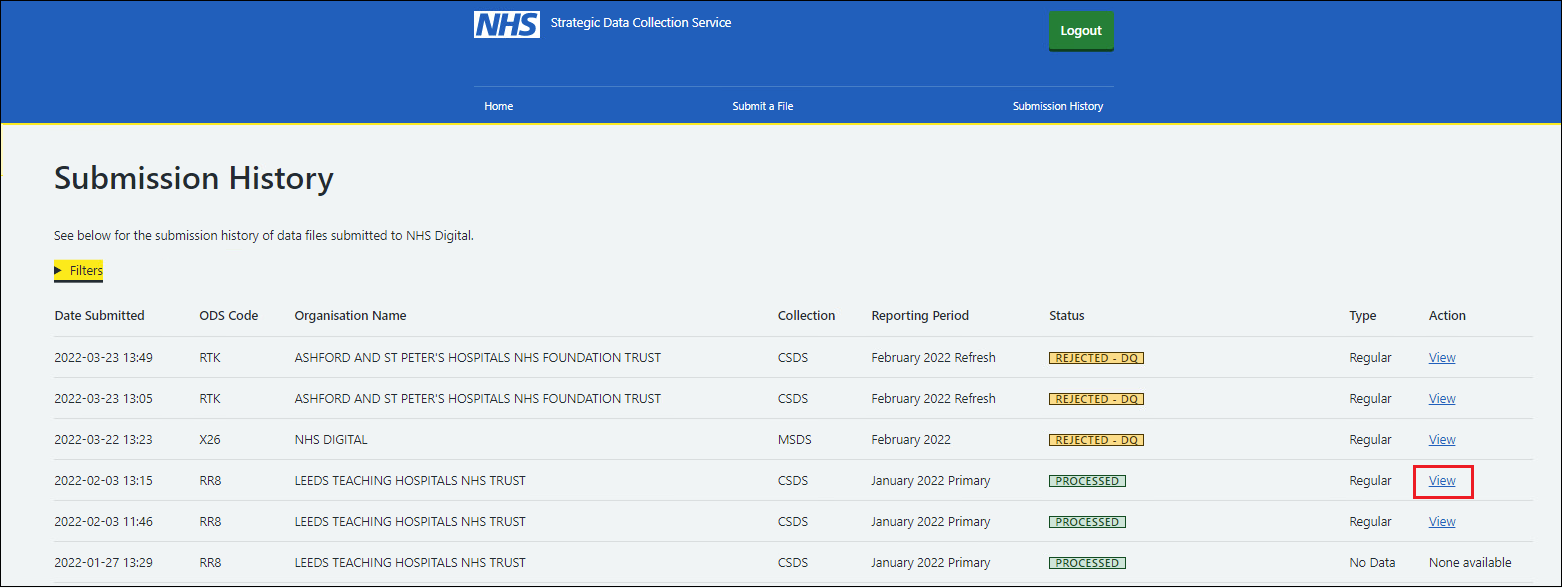Click NHS DIGITAL organisation name

(x=331, y=440)
